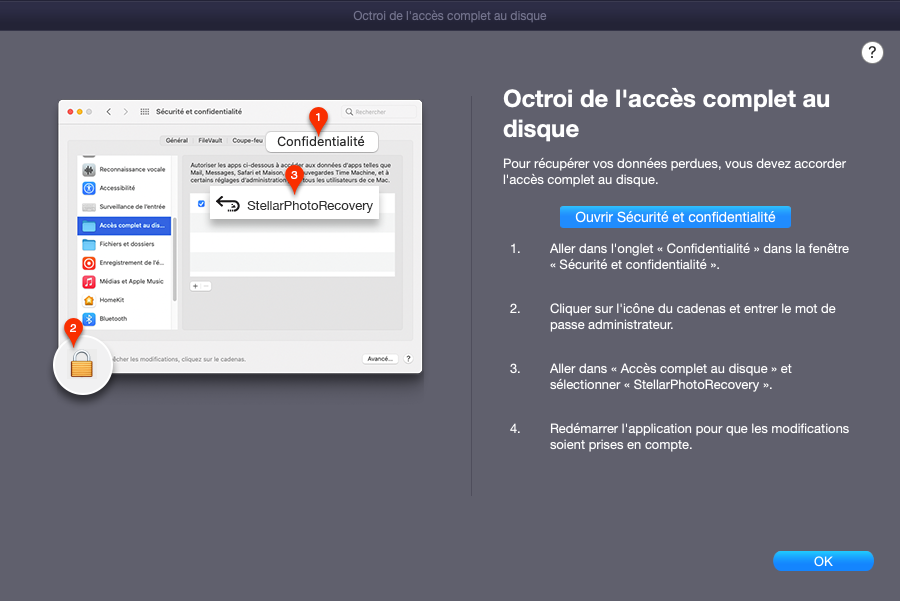Click the HomeKit house icon
The height and width of the screenshot is (601, 900).
tap(88, 300)
